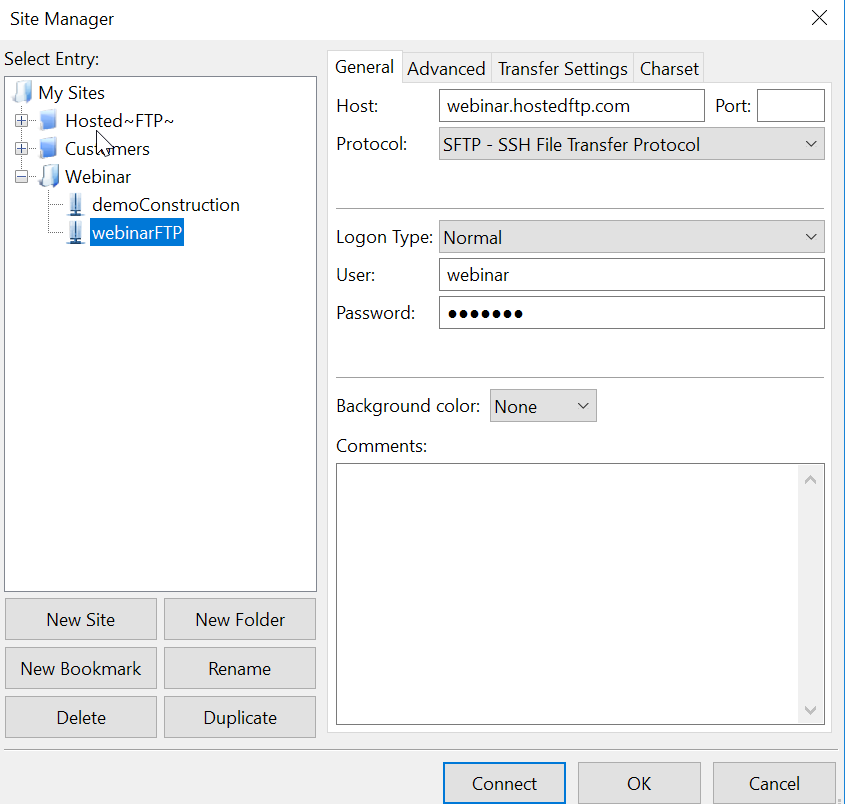The image size is (845, 804).
Task: Click the New Bookmark button
Action: coord(81,668)
